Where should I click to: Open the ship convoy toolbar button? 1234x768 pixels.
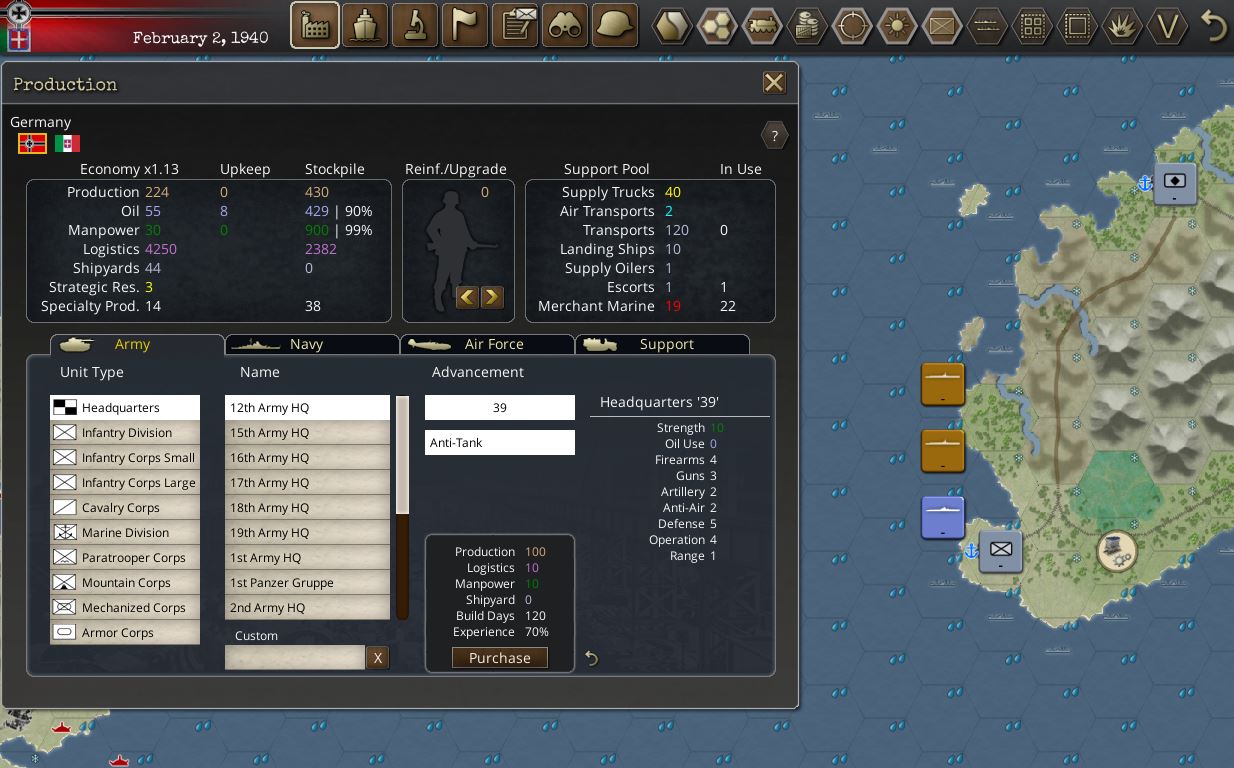tap(365, 25)
